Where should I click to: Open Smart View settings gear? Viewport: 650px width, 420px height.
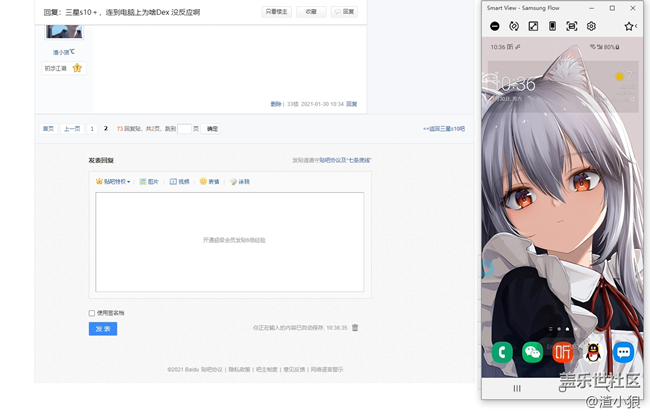tap(591, 27)
